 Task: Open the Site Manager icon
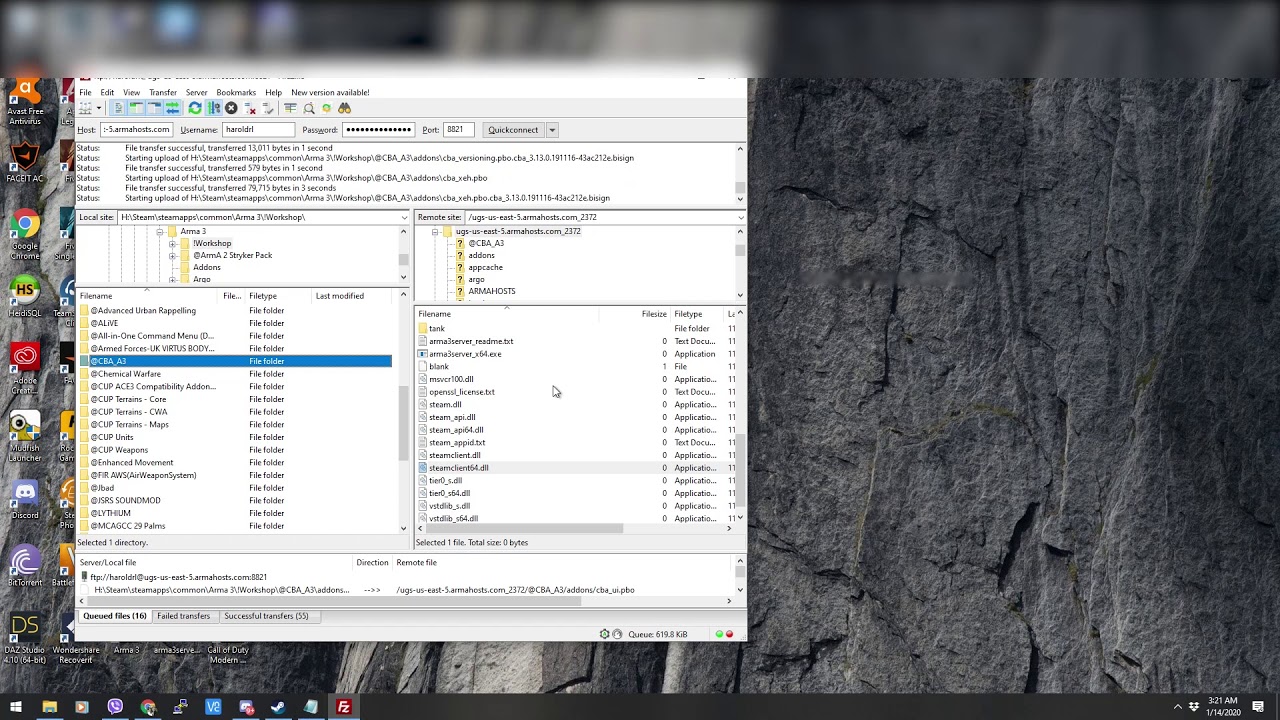click(x=86, y=108)
